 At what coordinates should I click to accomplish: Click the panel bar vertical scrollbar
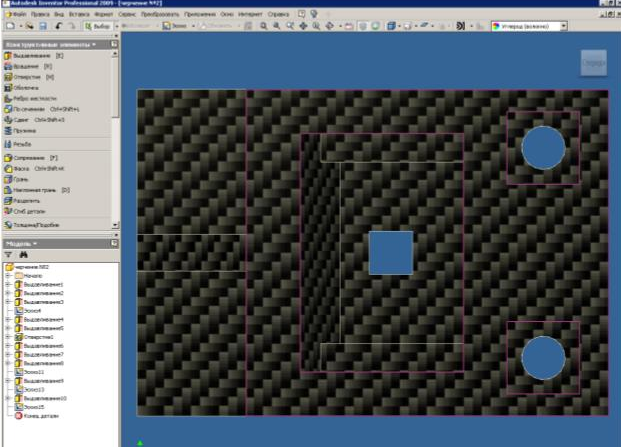click(x=115, y=87)
